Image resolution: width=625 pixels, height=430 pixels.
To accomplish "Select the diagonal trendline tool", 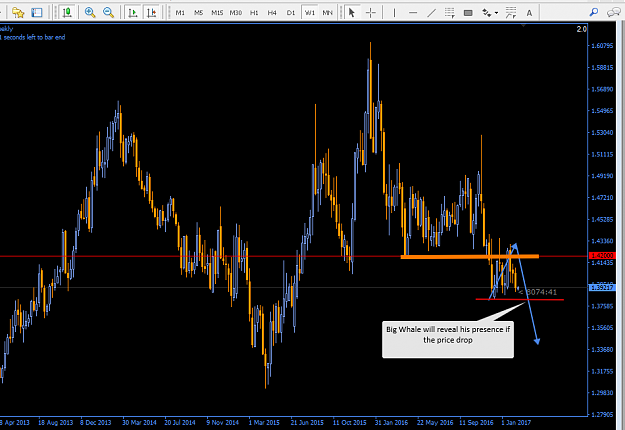I will (431, 13).
